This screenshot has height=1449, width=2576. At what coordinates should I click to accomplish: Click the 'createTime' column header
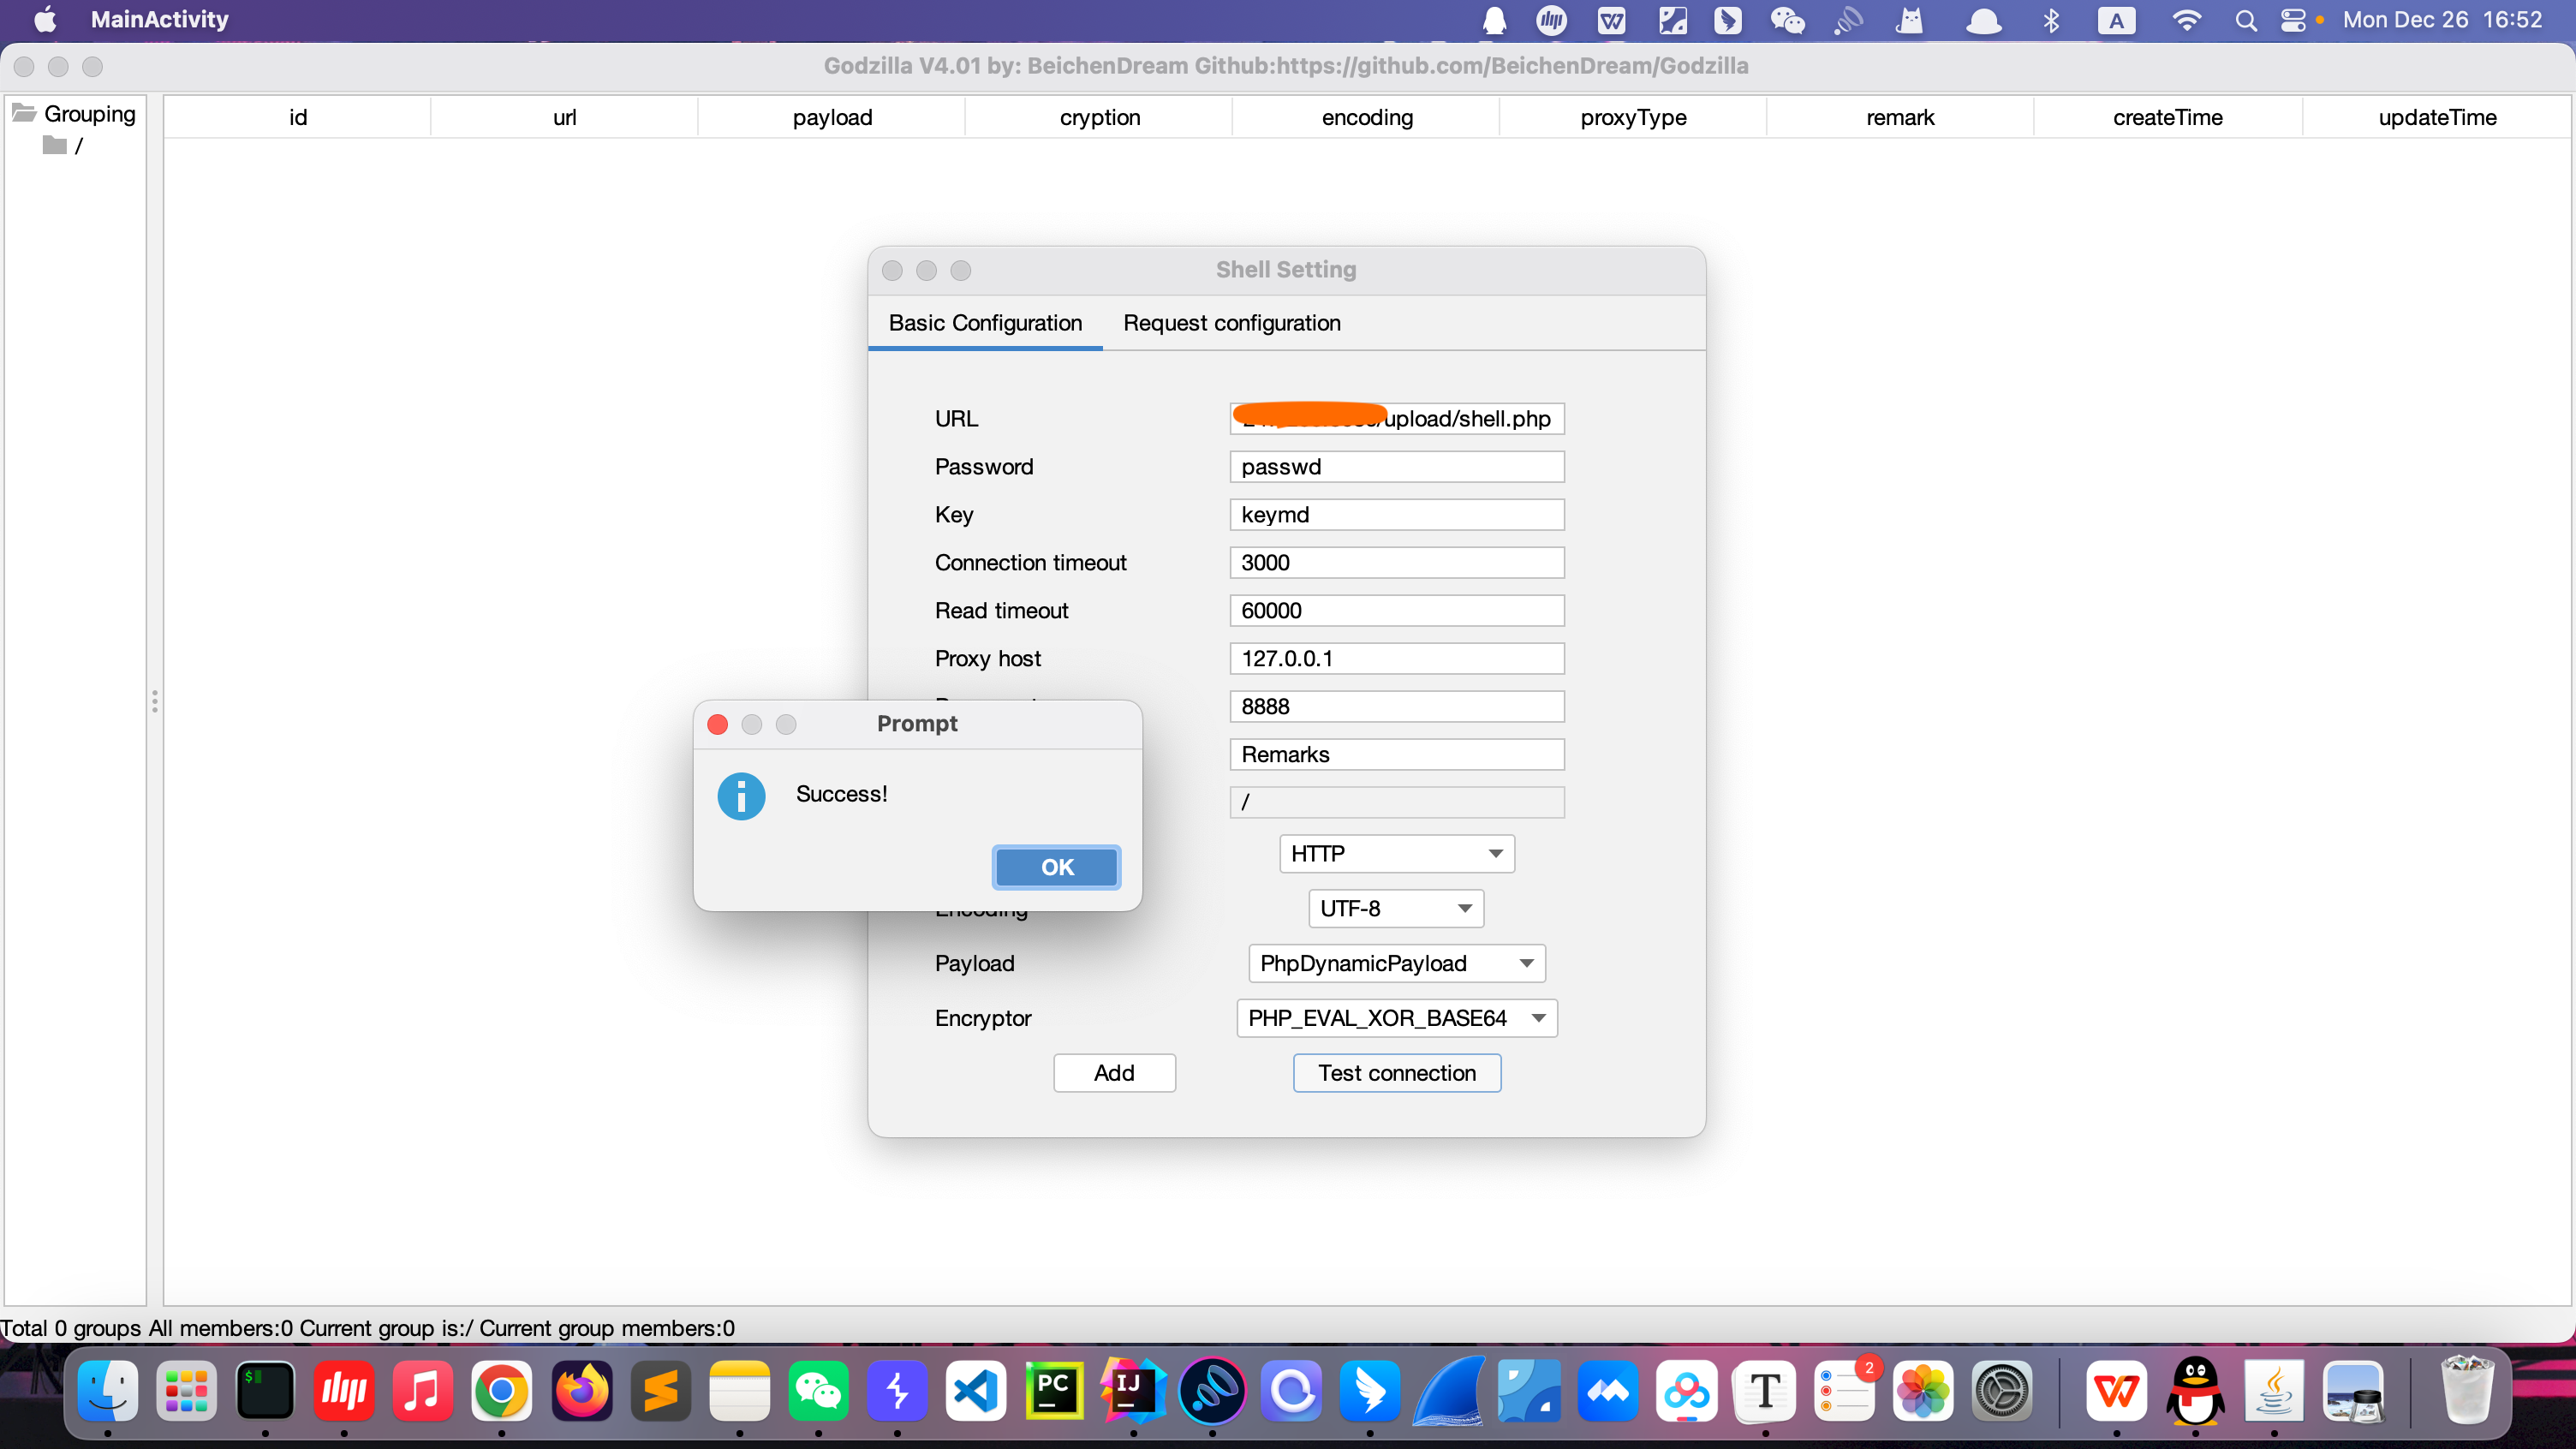[x=2168, y=117]
